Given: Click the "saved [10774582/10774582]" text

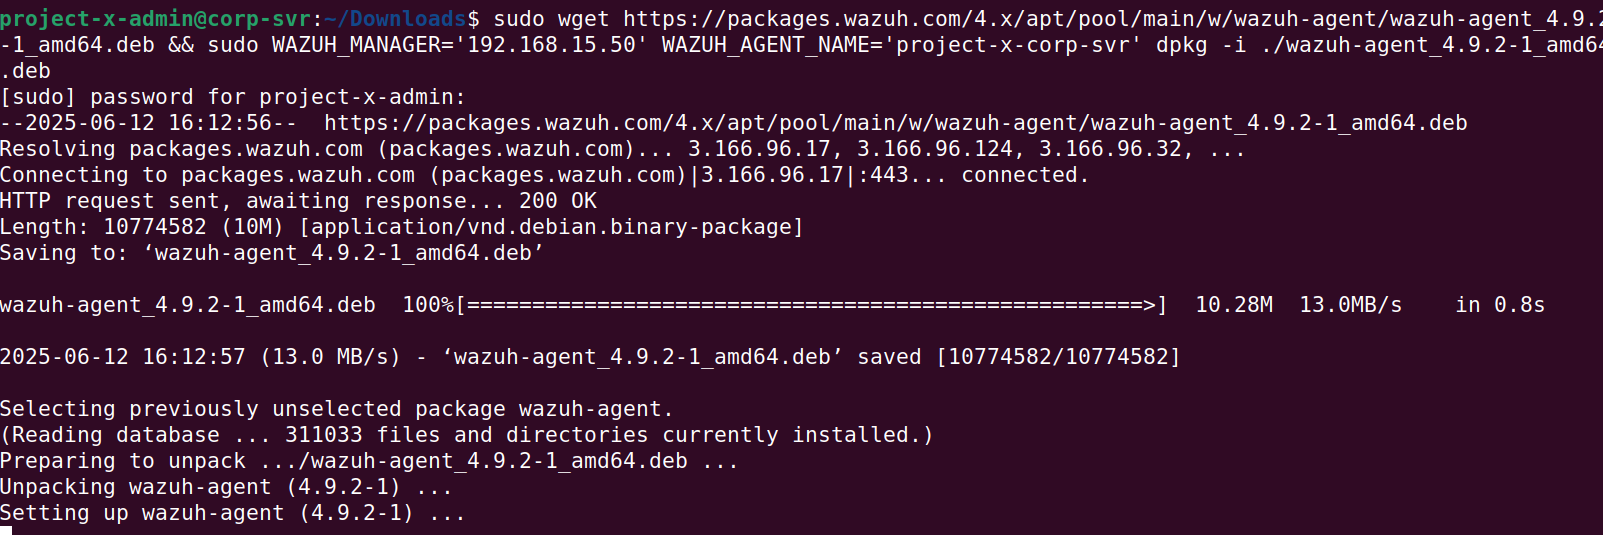Looking at the screenshot, I should pos(1018,357).
